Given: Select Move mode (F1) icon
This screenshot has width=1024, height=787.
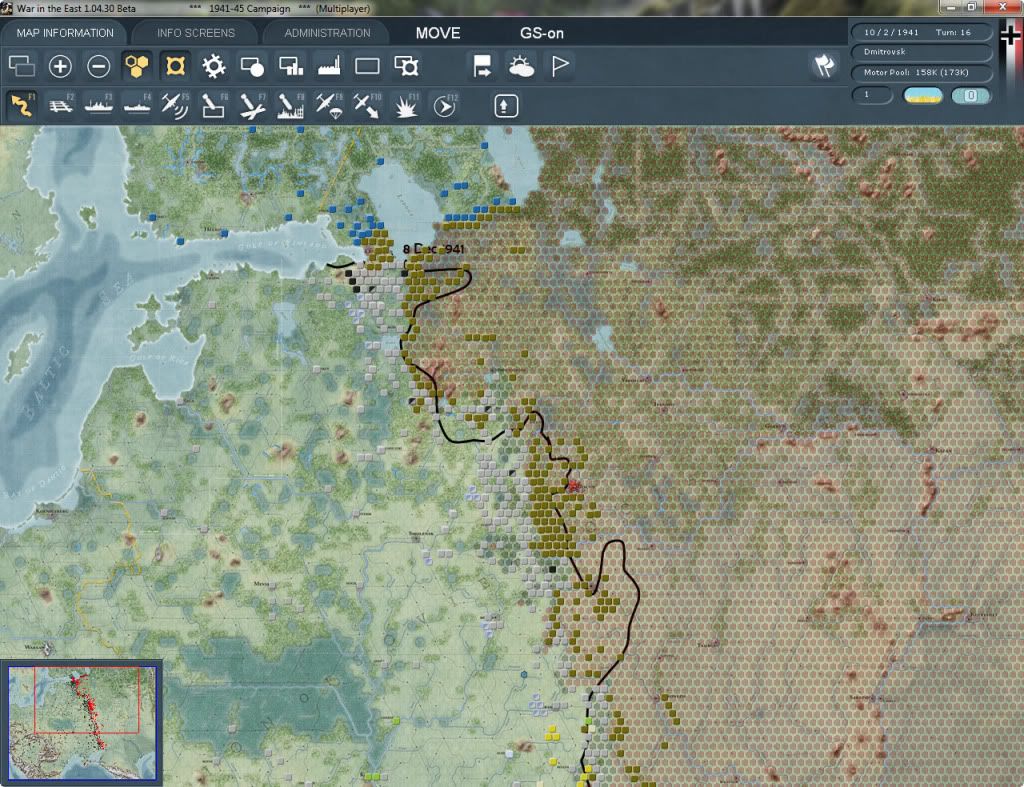Looking at the screenshot, I should pos(22,105).
